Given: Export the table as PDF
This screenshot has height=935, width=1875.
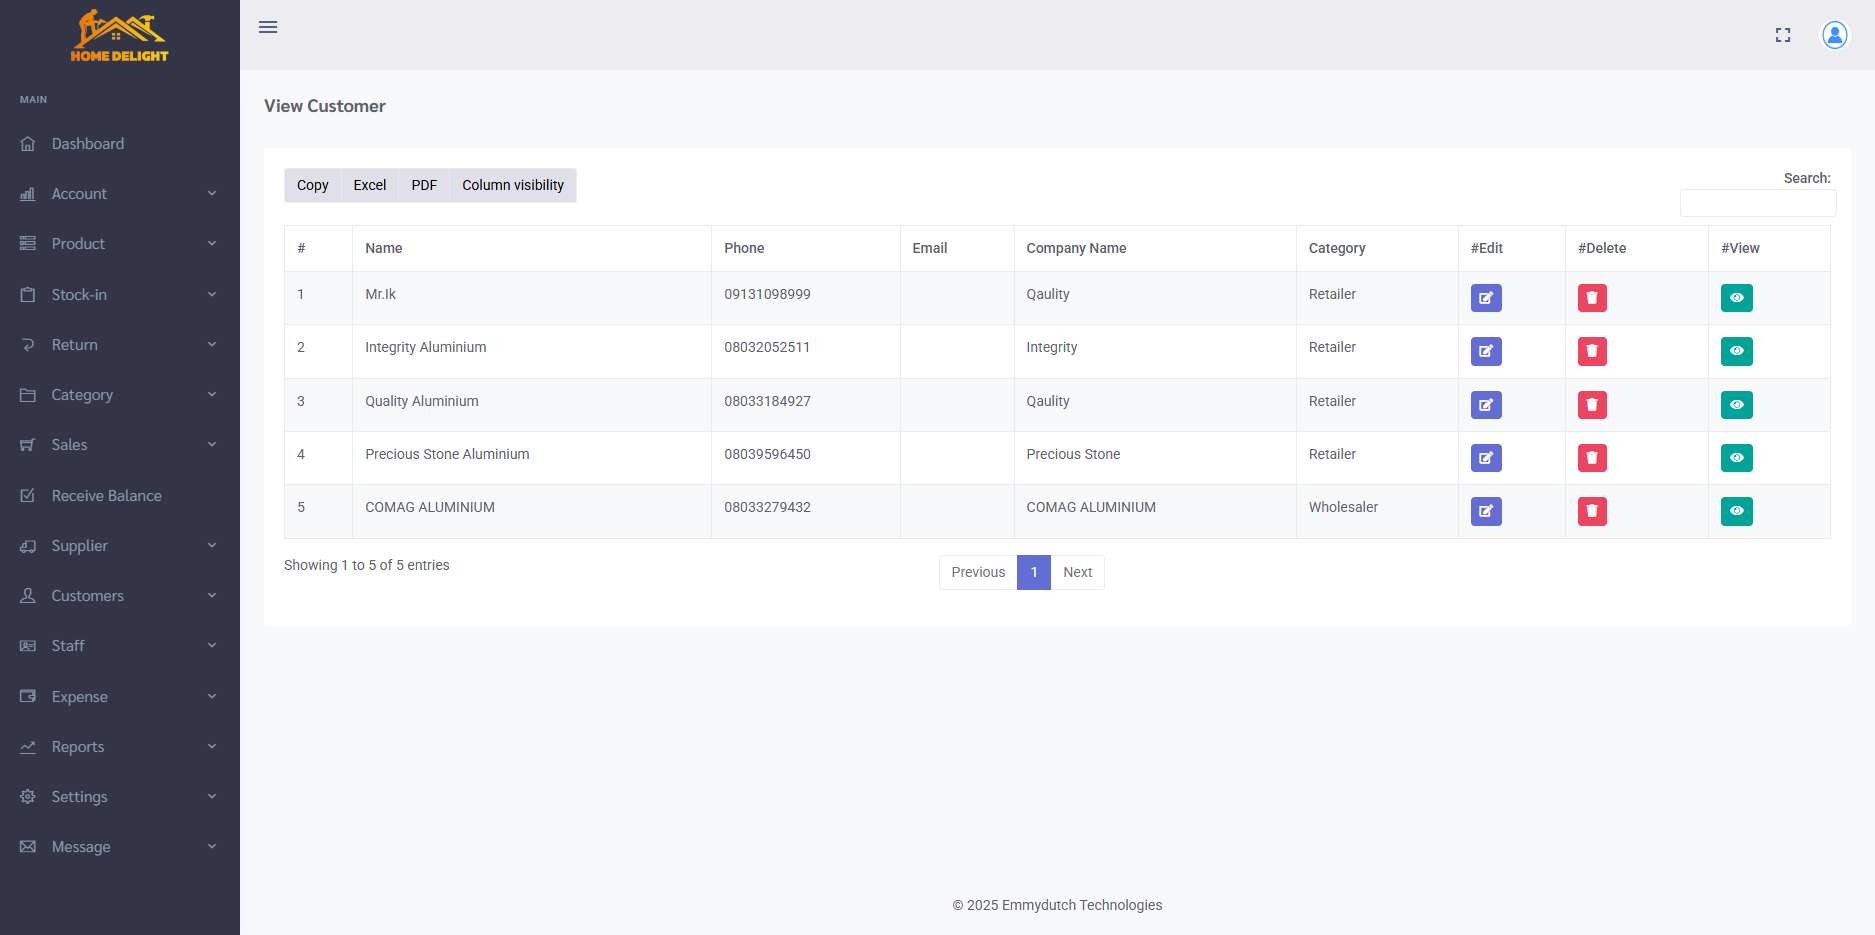Looking at the screenshot, I should tap(424, 185).
